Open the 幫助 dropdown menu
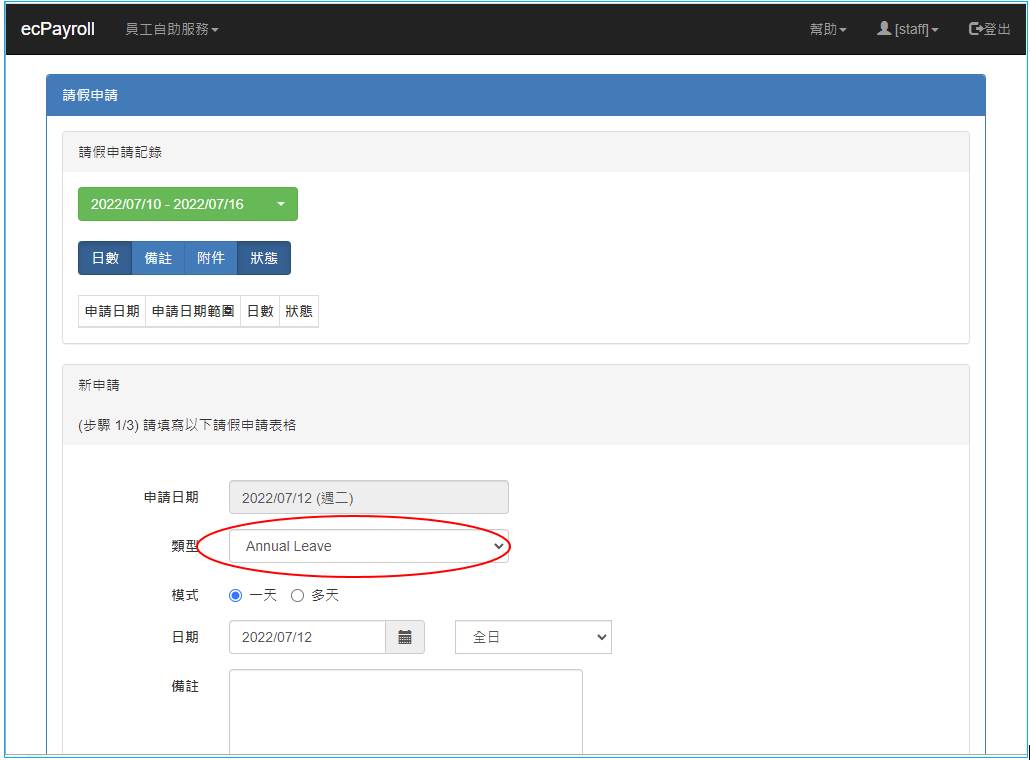 click(828, 29)
